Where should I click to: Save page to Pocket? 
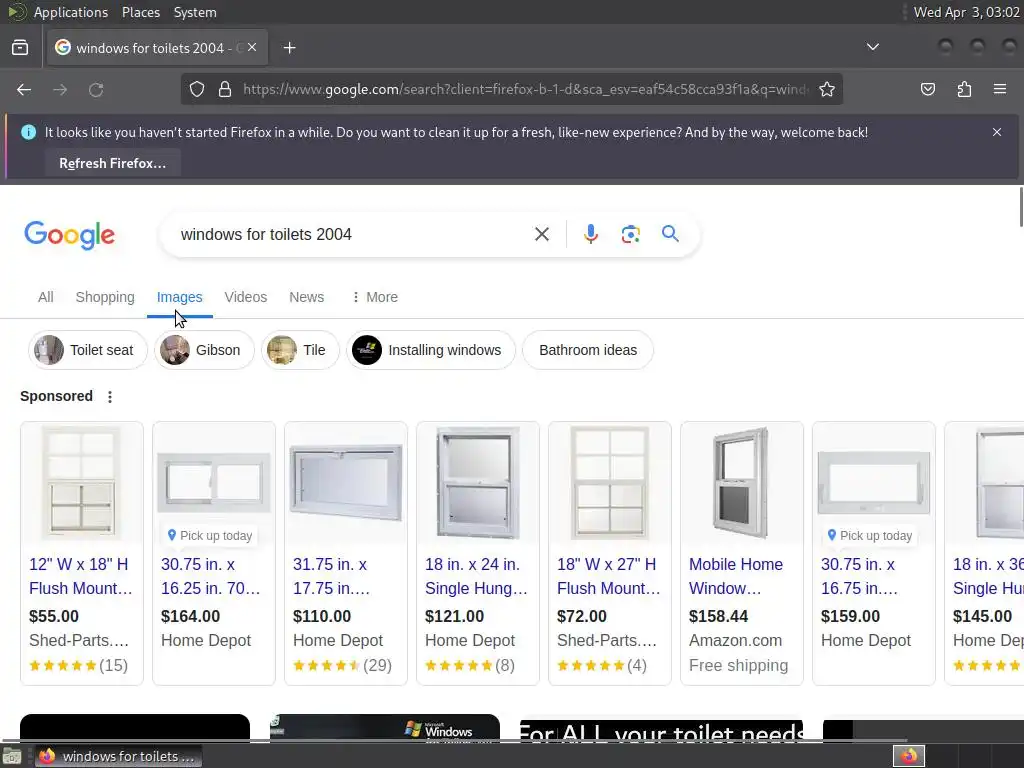928,89
